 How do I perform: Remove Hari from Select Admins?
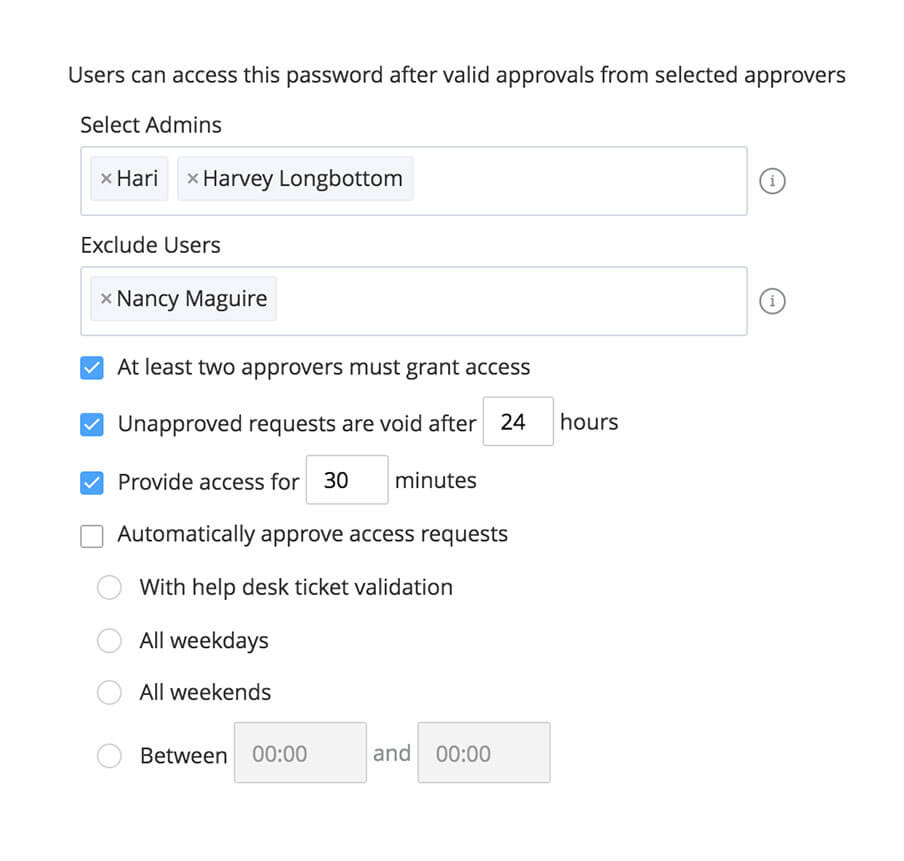(x=106, y=180)
